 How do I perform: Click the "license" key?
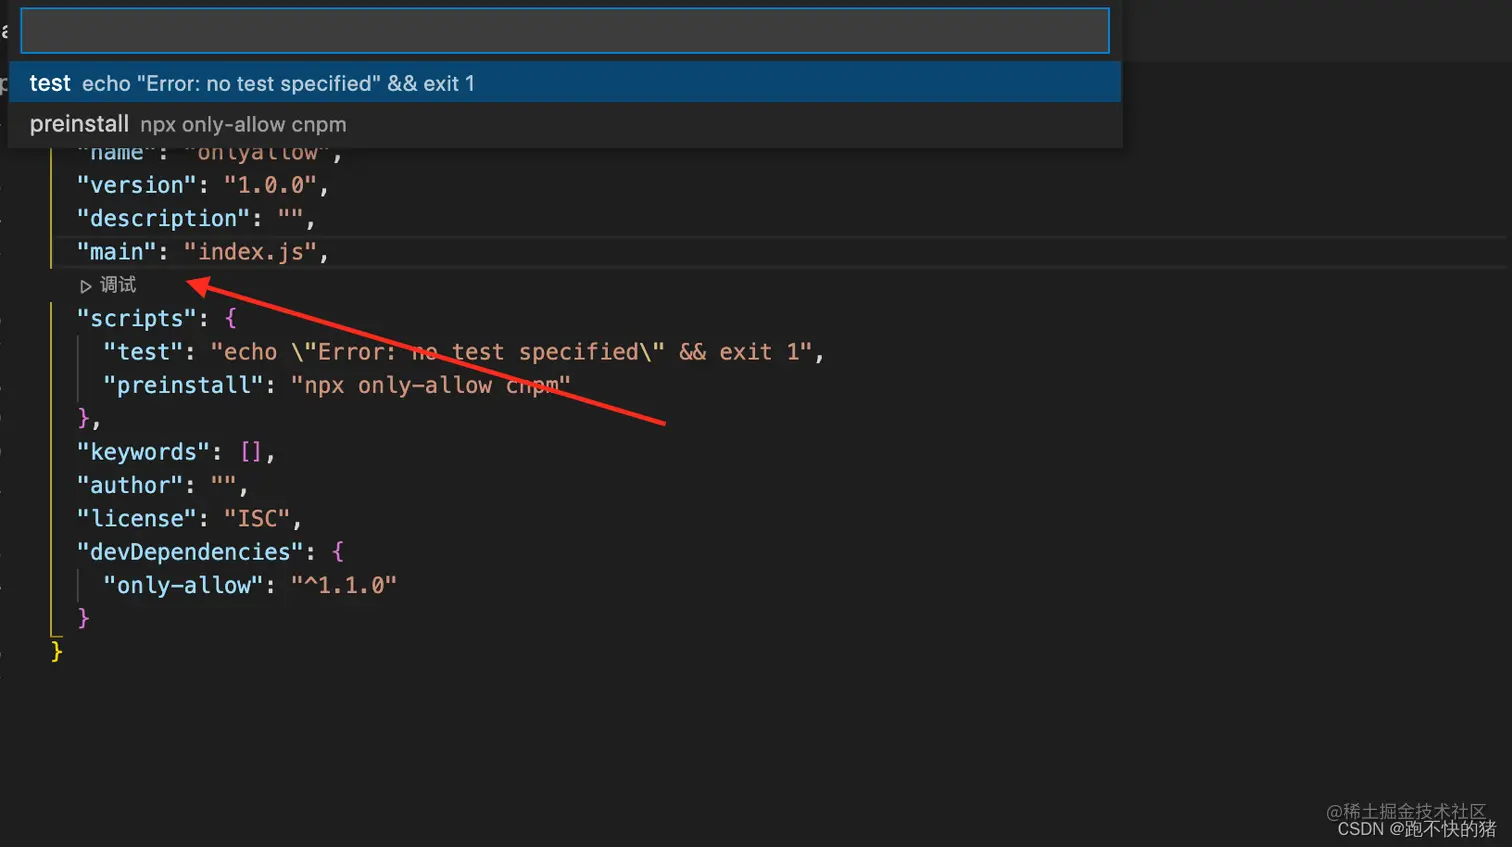click(137, 519)
